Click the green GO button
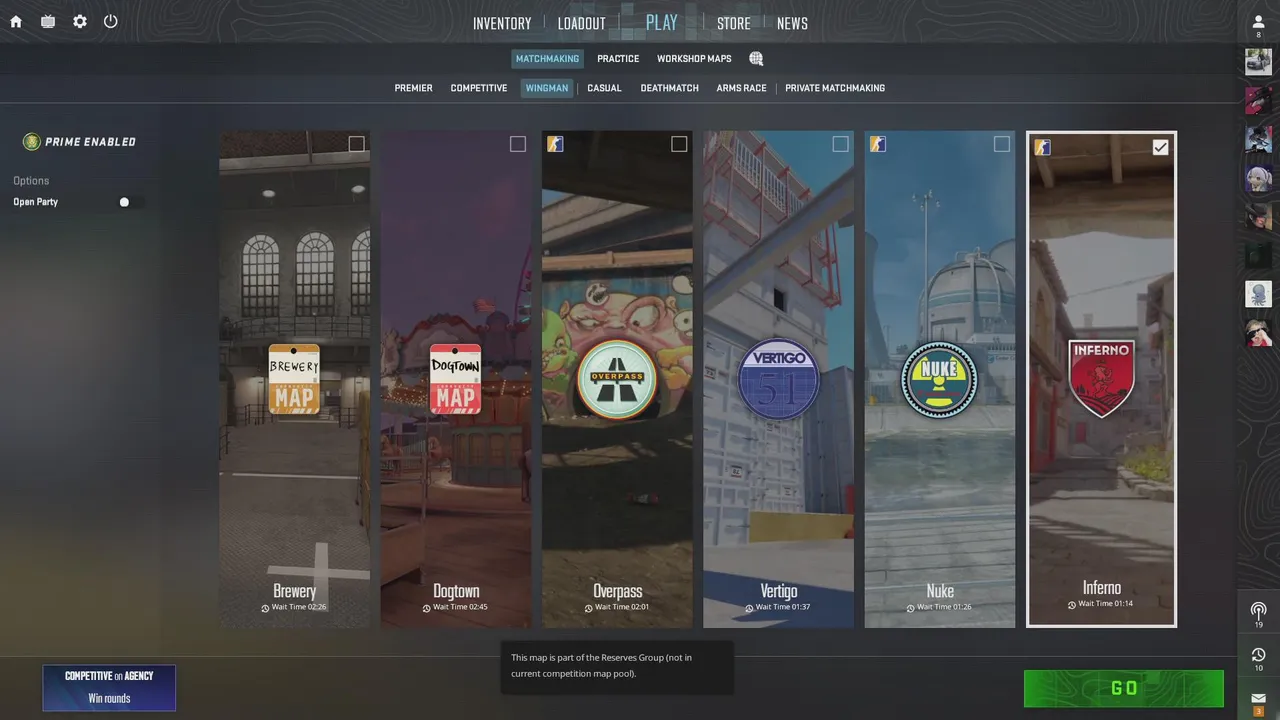The height and width of the screenshot is (720, 1280). pyautogui.click(x=1124, y=688)
